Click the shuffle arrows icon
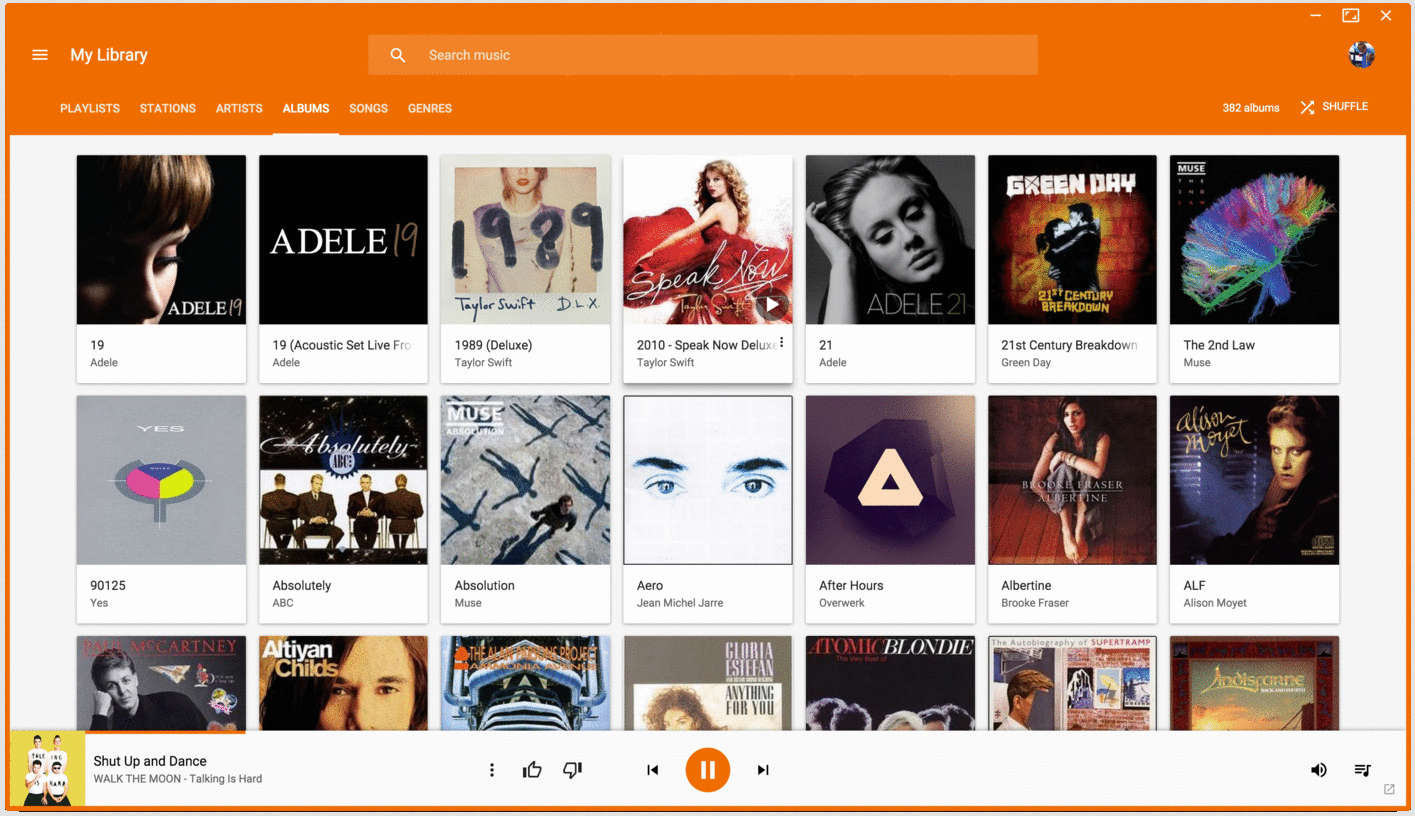Screen dimensions: 1415x816 tap(1307, 107)
